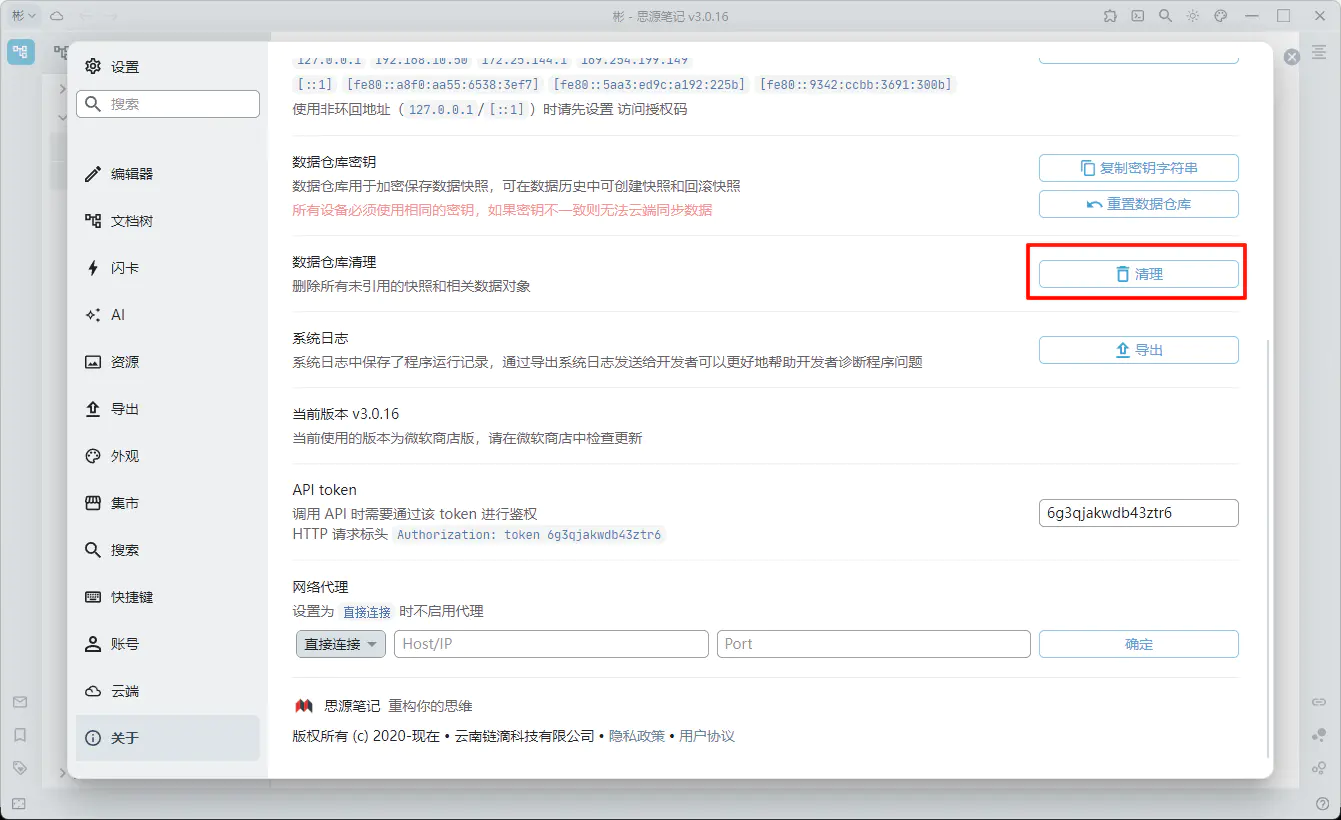This screenshot has height=820, width=1341.
Task: Open the outline icon in right dock
Action: click(x=1320, y=52)
